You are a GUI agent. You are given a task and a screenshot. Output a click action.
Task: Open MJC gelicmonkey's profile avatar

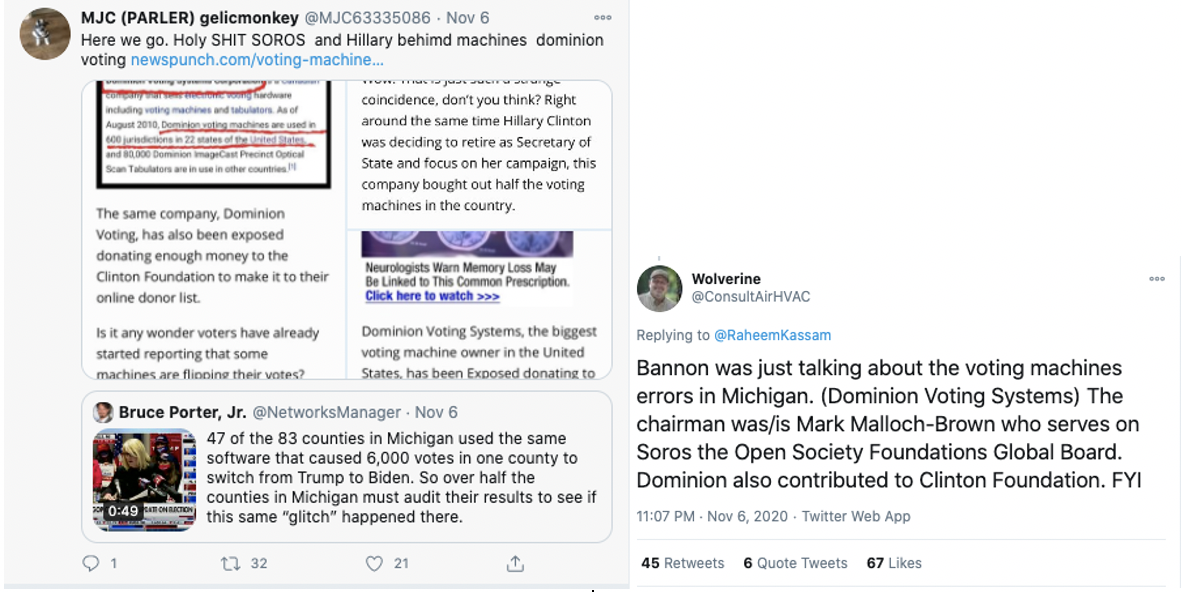tap(44, 34)
